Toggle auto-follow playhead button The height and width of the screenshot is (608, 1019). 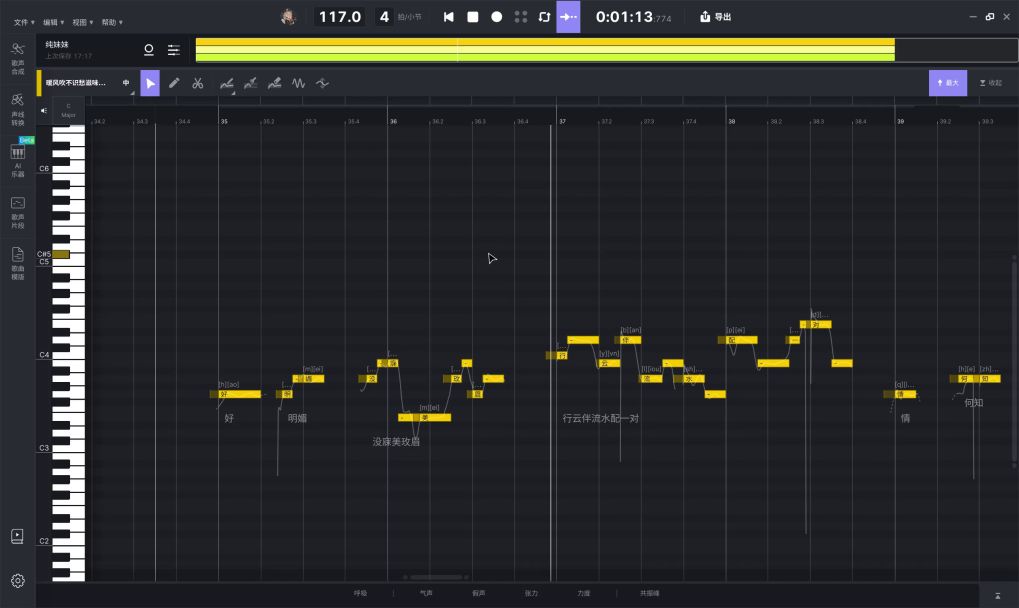pos(568,17)
